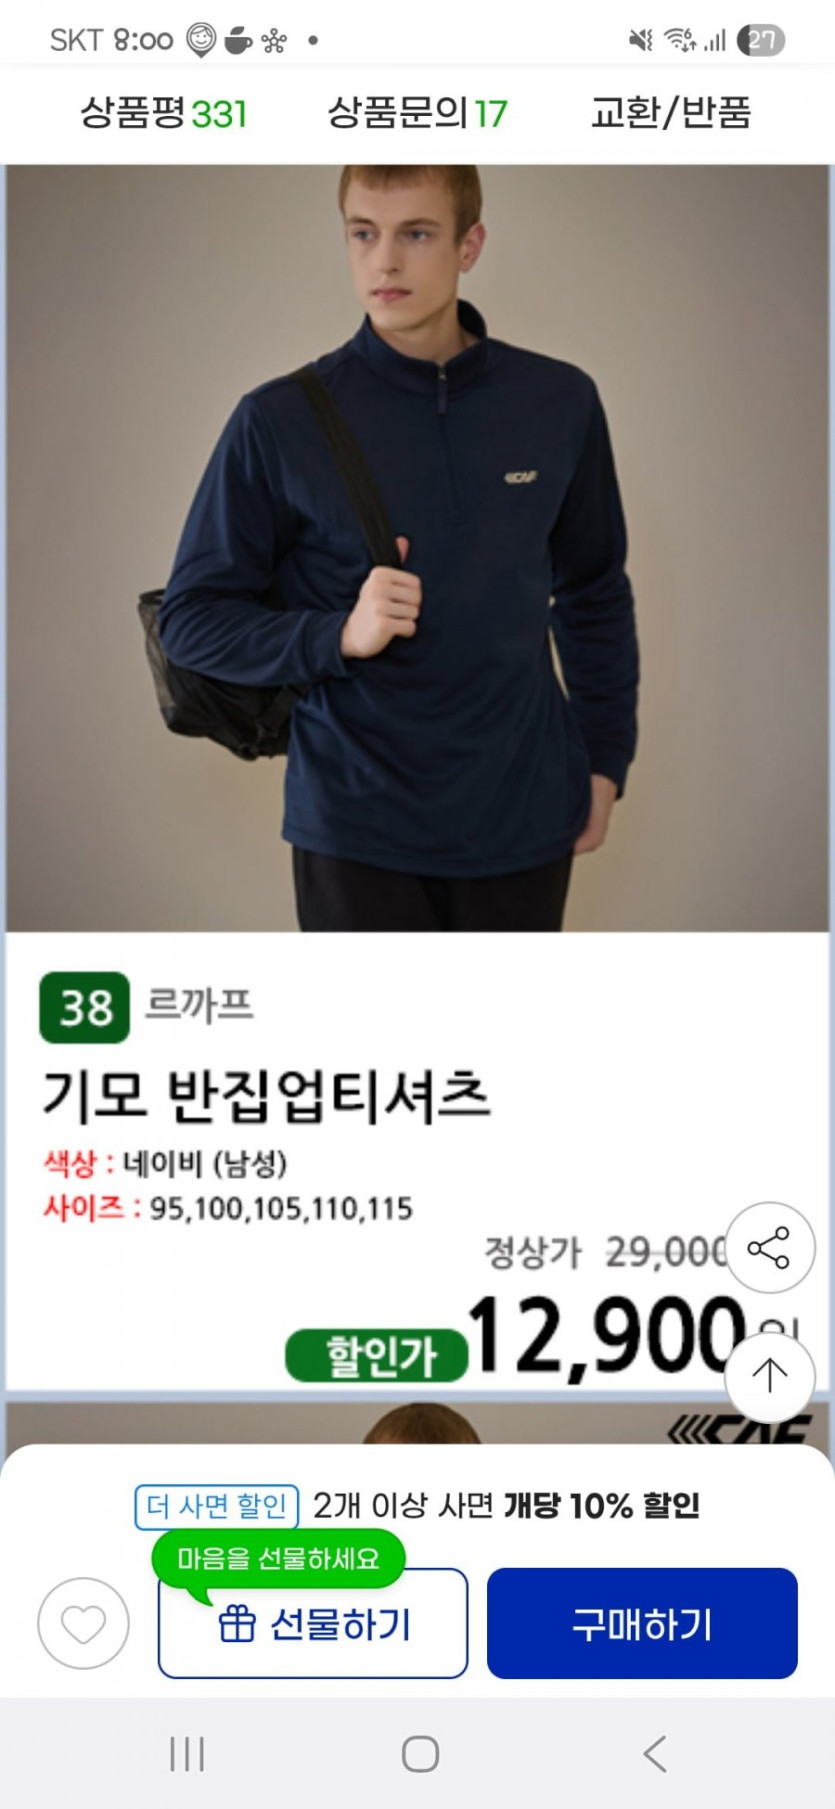Tap the 선물하기 gift button
Image resolution: width=835 pixels, height=1809 pixels.
coord(313,1623)
